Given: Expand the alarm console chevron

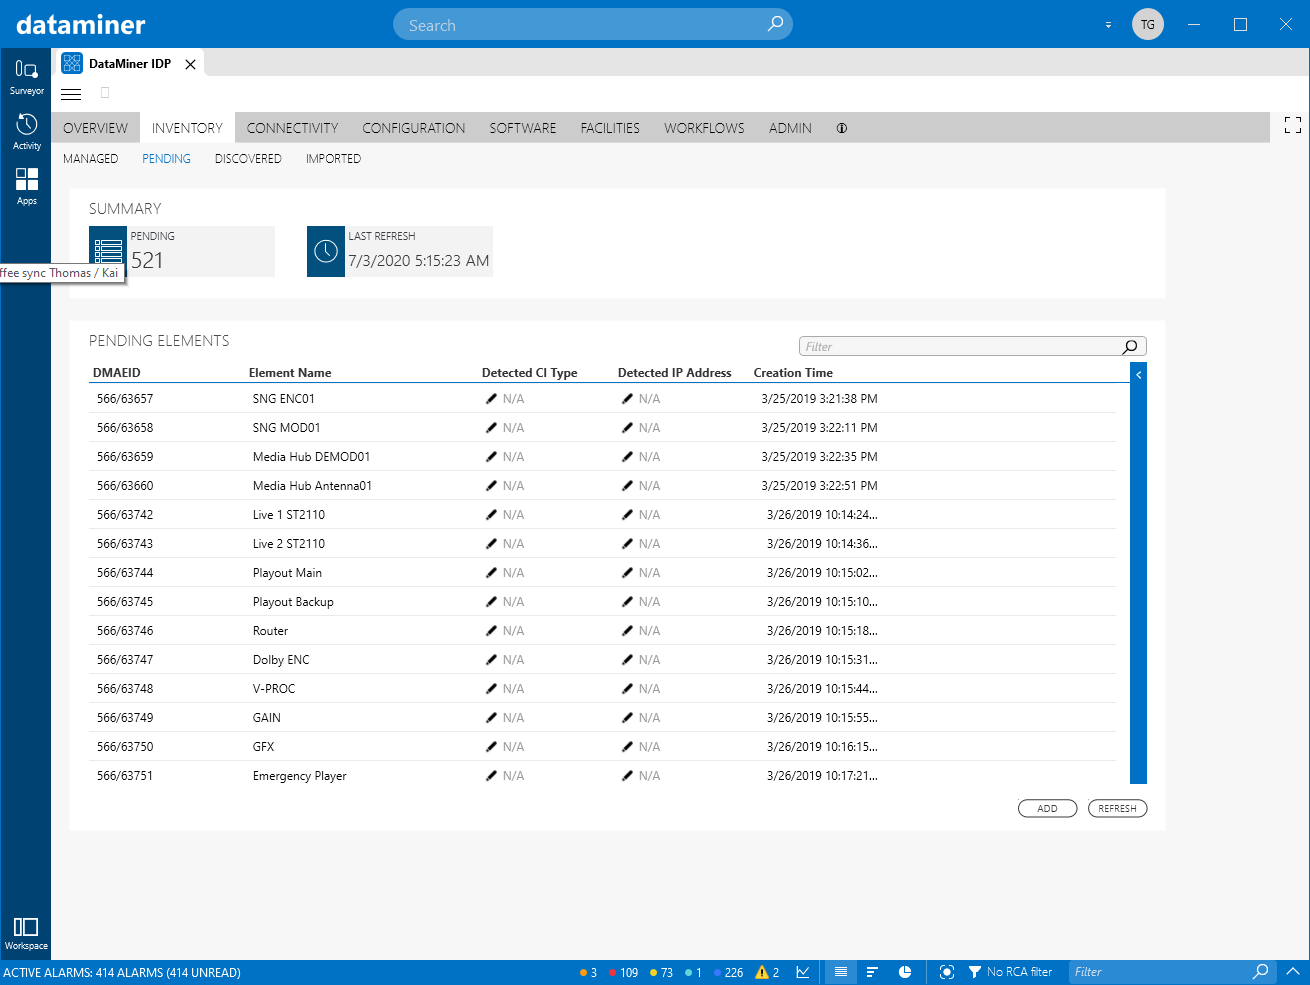Looking at the screenshot, I should [x=1293, y=971].
